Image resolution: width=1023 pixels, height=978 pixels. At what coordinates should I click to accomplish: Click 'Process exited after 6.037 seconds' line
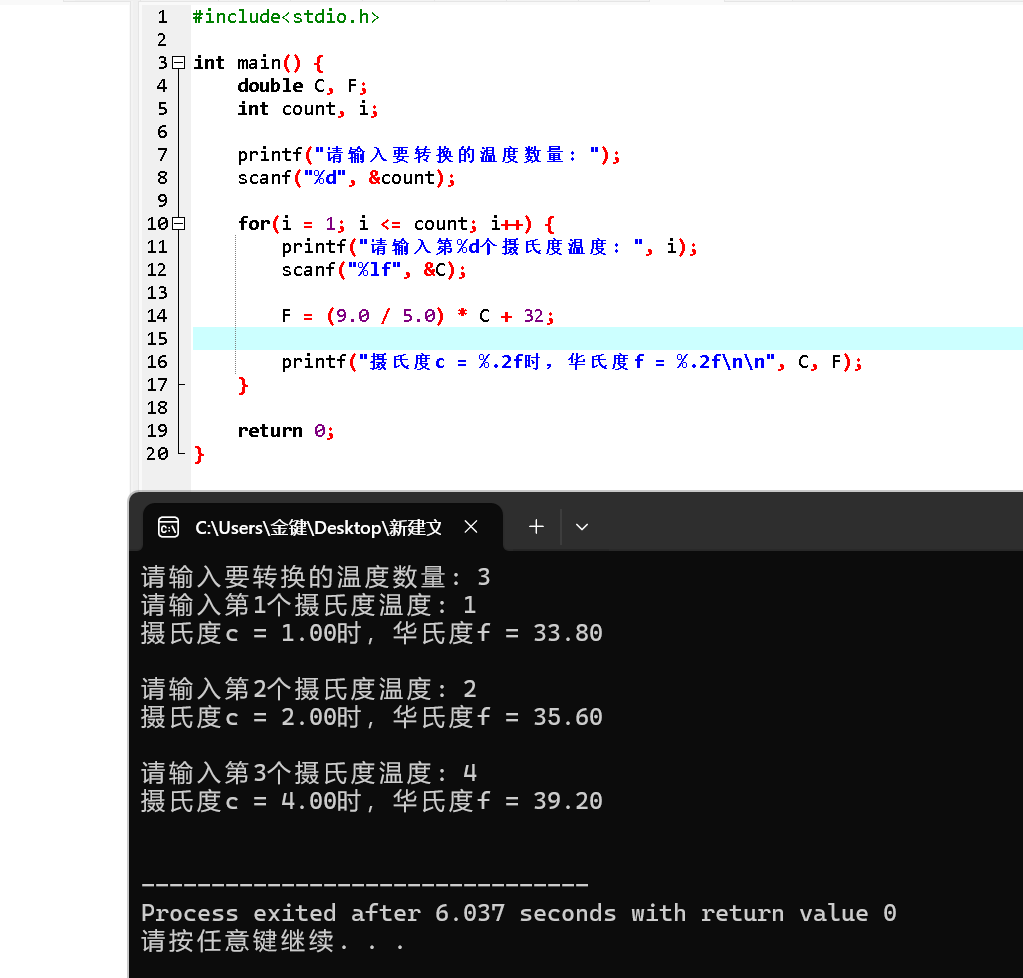(x=519, y=913)
